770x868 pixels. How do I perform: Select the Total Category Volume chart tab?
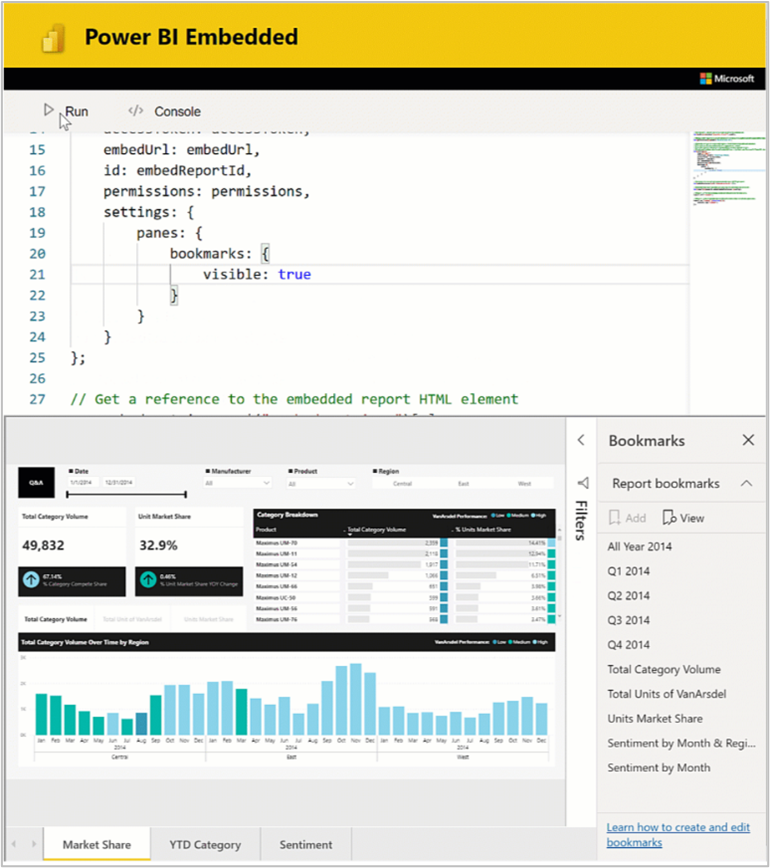55,619
